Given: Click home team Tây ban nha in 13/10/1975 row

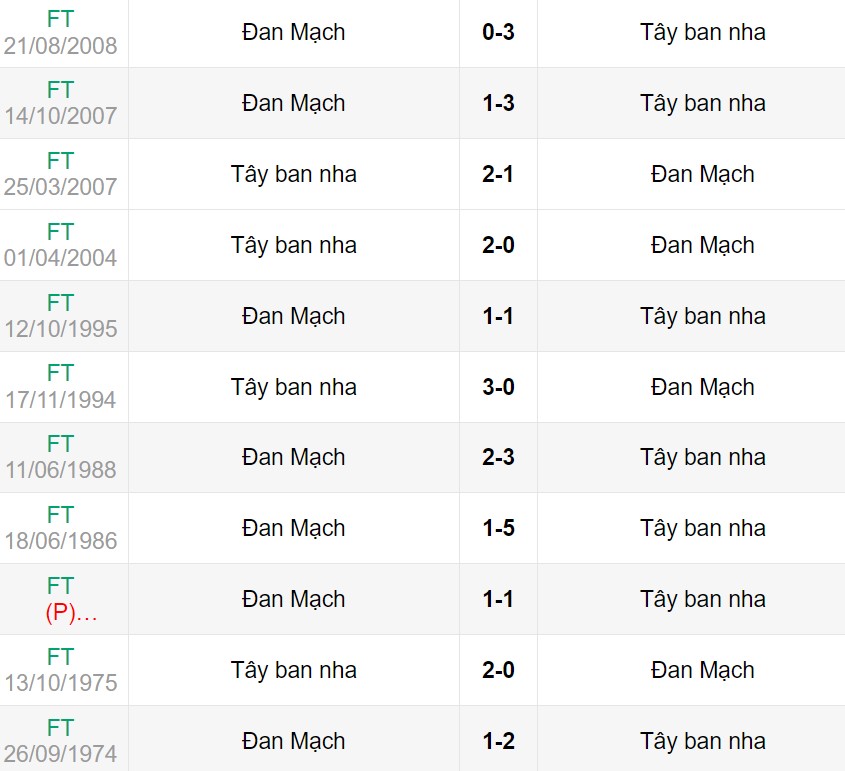Looking at the screenshot, I should coord(294,670).
